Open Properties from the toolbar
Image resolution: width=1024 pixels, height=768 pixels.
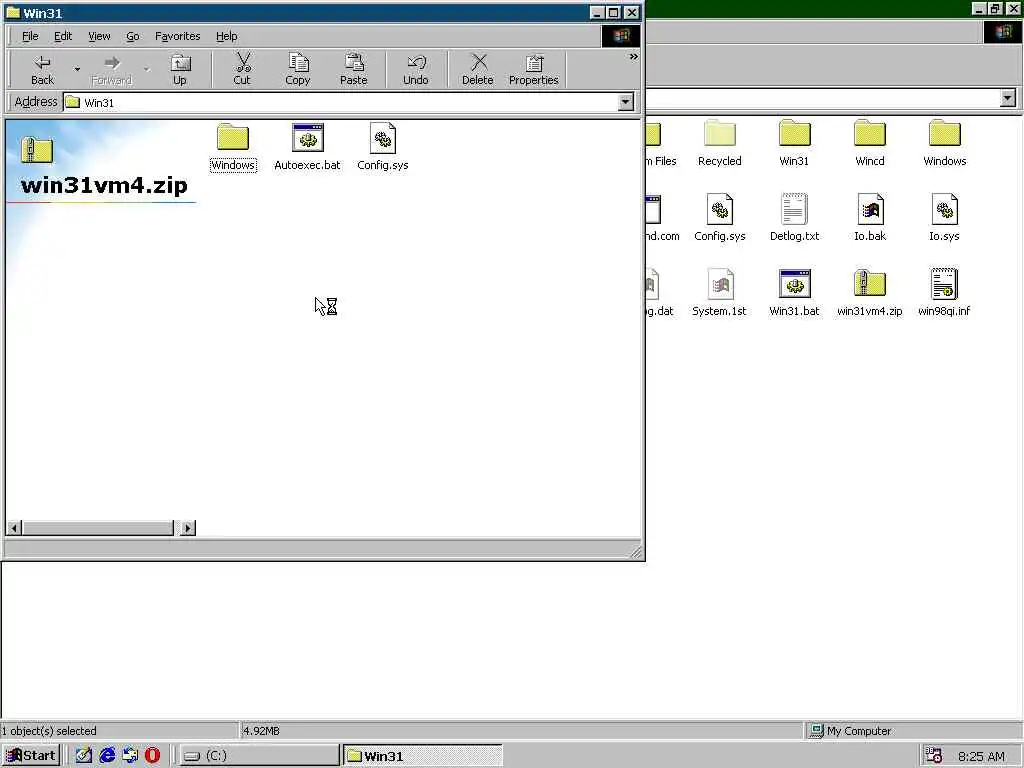[534, 70]
